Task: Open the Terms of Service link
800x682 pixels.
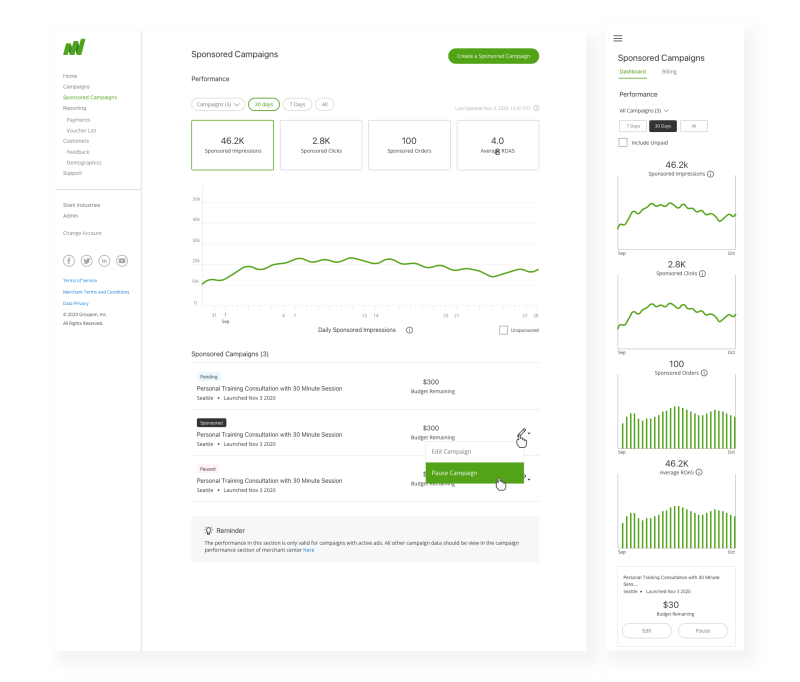Action: 82,280
